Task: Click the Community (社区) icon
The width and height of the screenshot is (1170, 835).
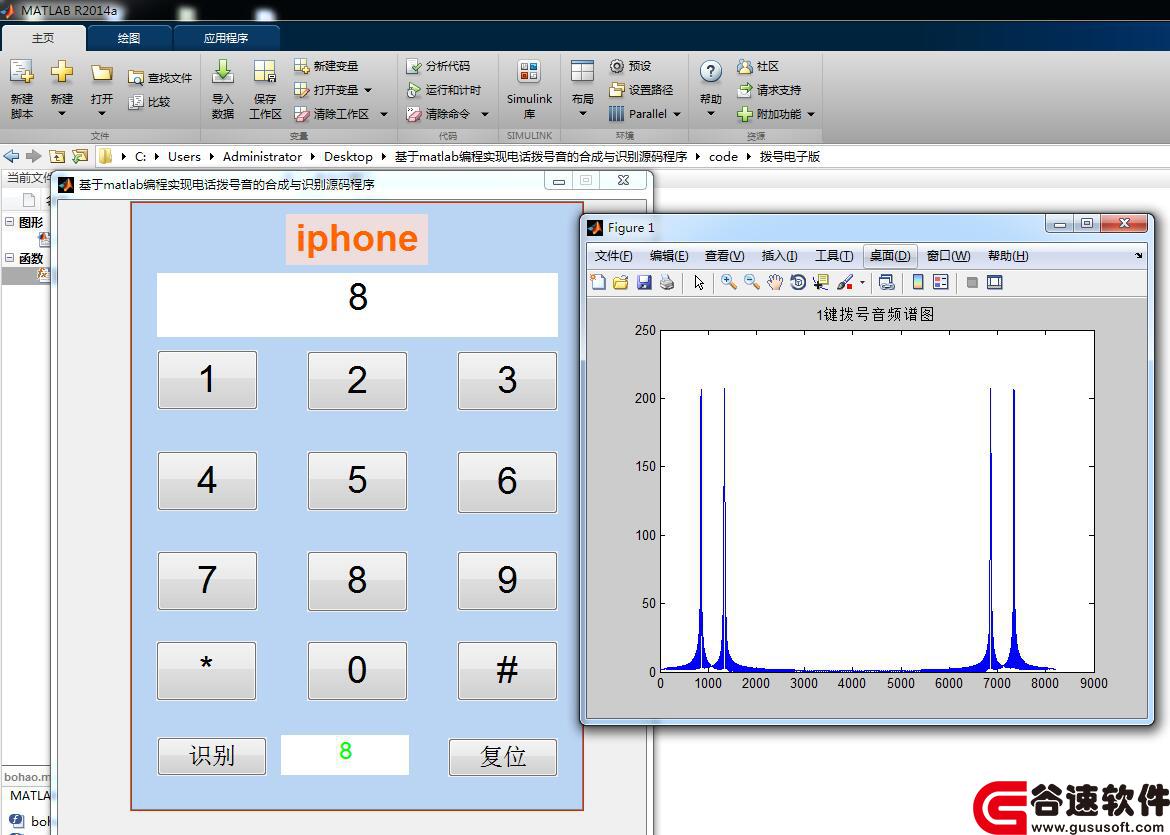Action: click(745, 66)
